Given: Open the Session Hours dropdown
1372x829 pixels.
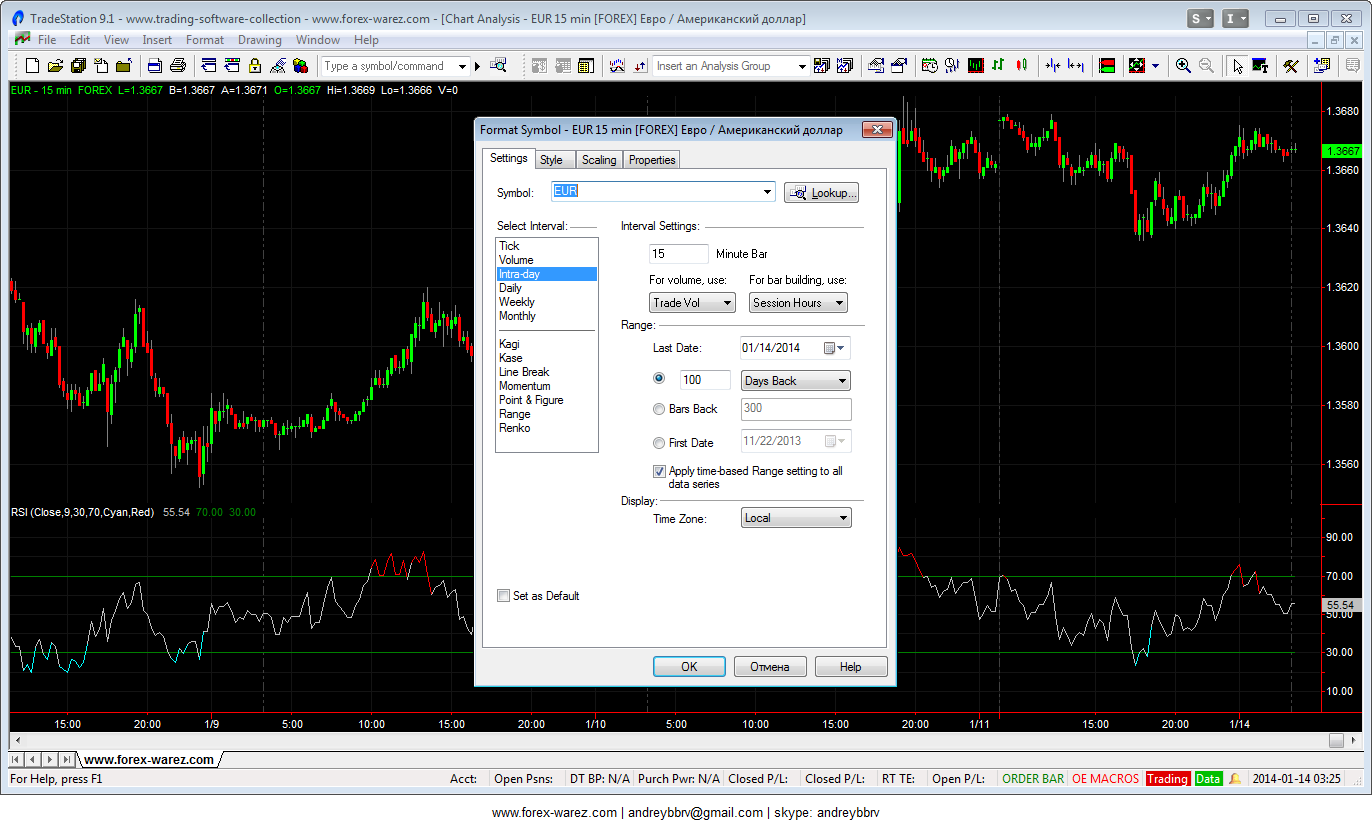Looking at the screenshot, I should (798, 303).
